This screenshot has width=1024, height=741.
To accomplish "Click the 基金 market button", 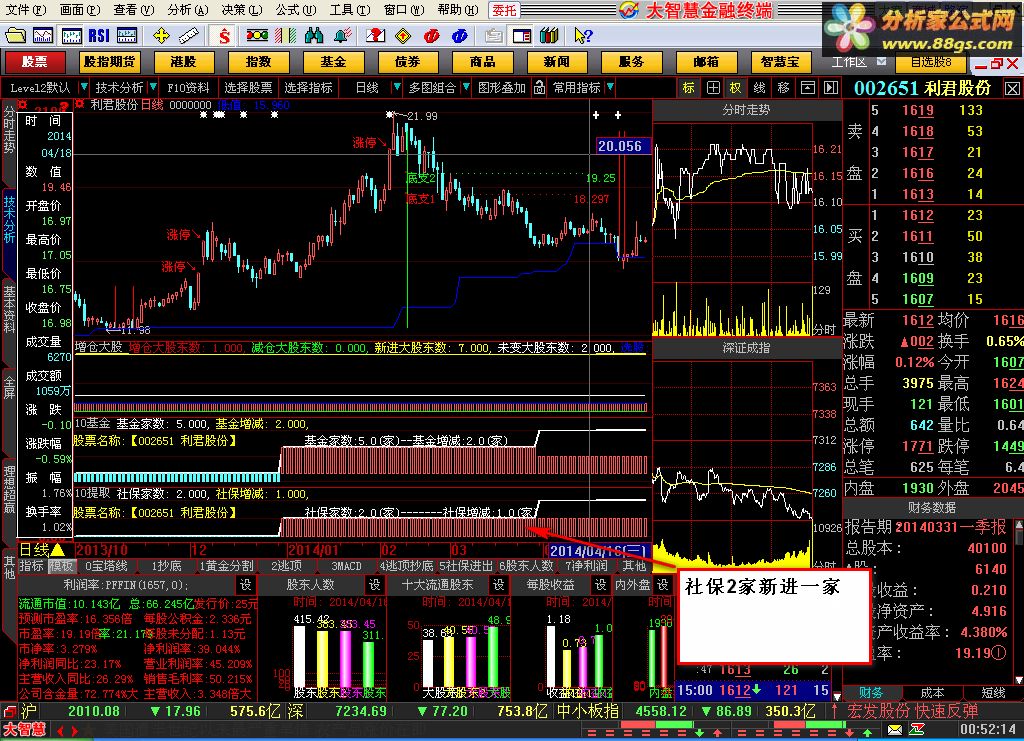I will point(333,62).
